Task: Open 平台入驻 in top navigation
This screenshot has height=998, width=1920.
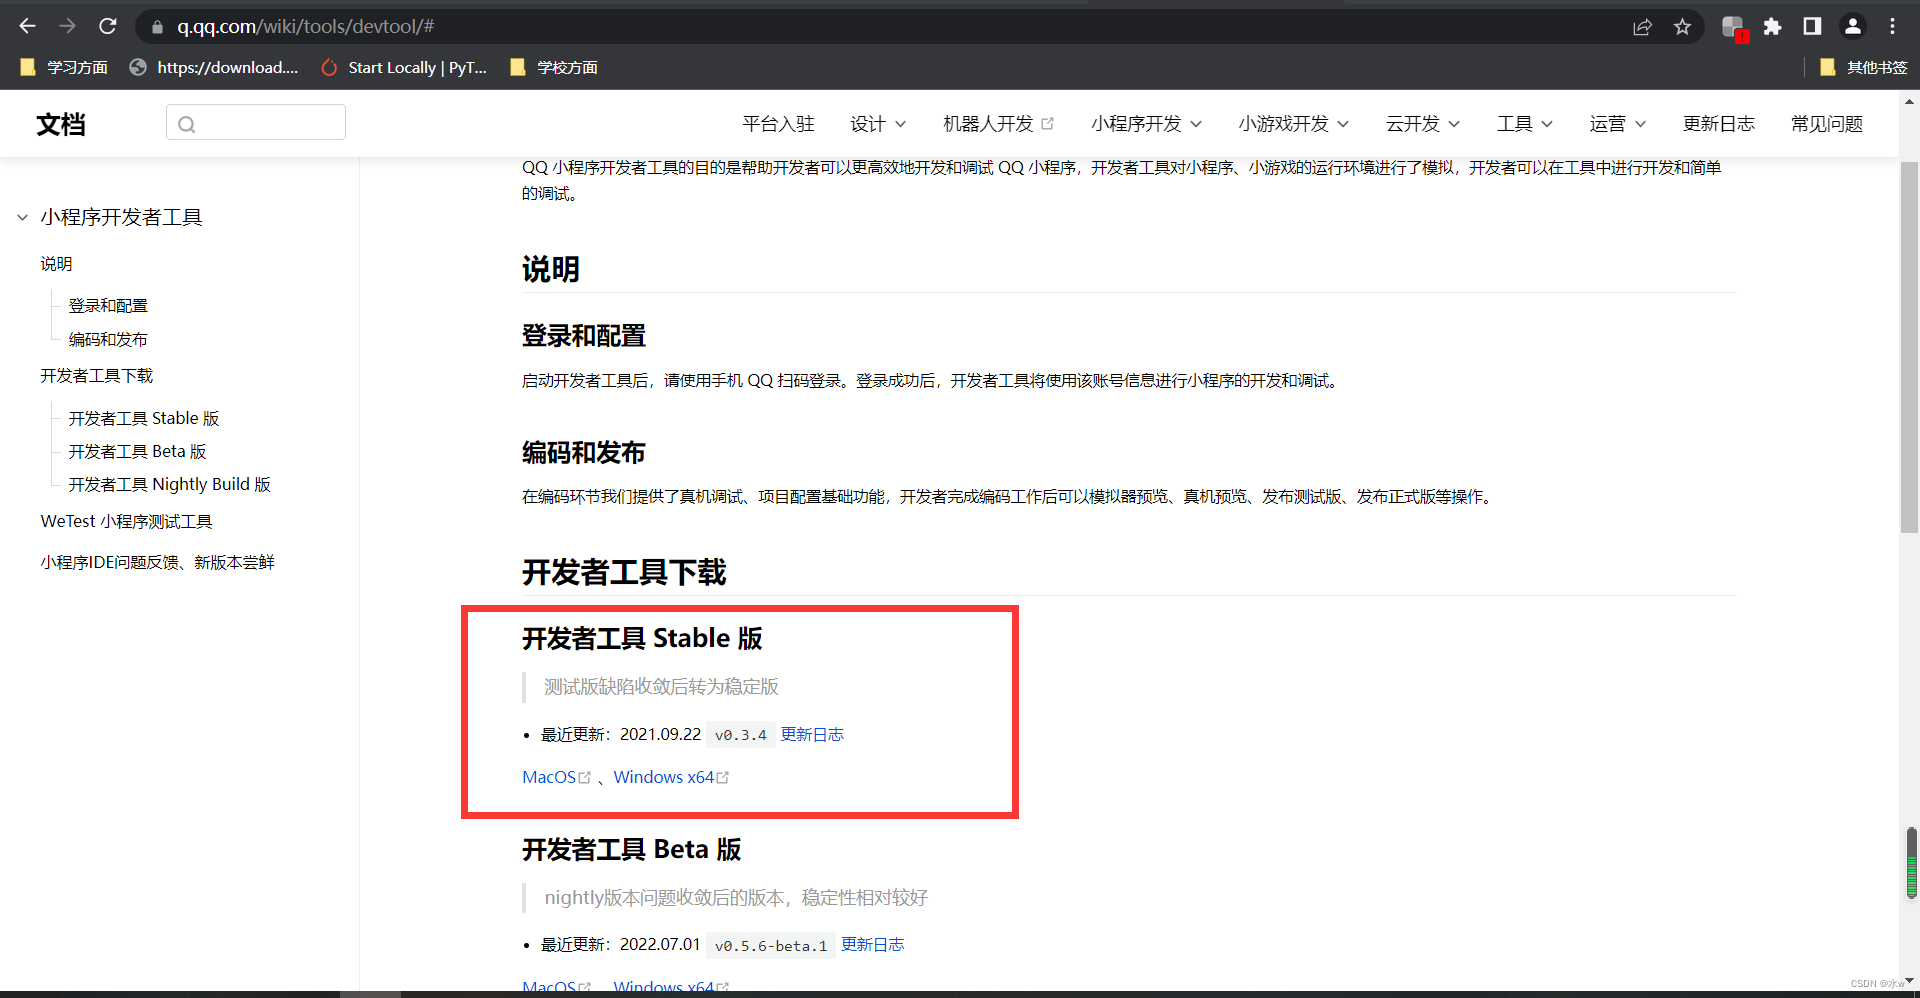Action: pos(778,124)
